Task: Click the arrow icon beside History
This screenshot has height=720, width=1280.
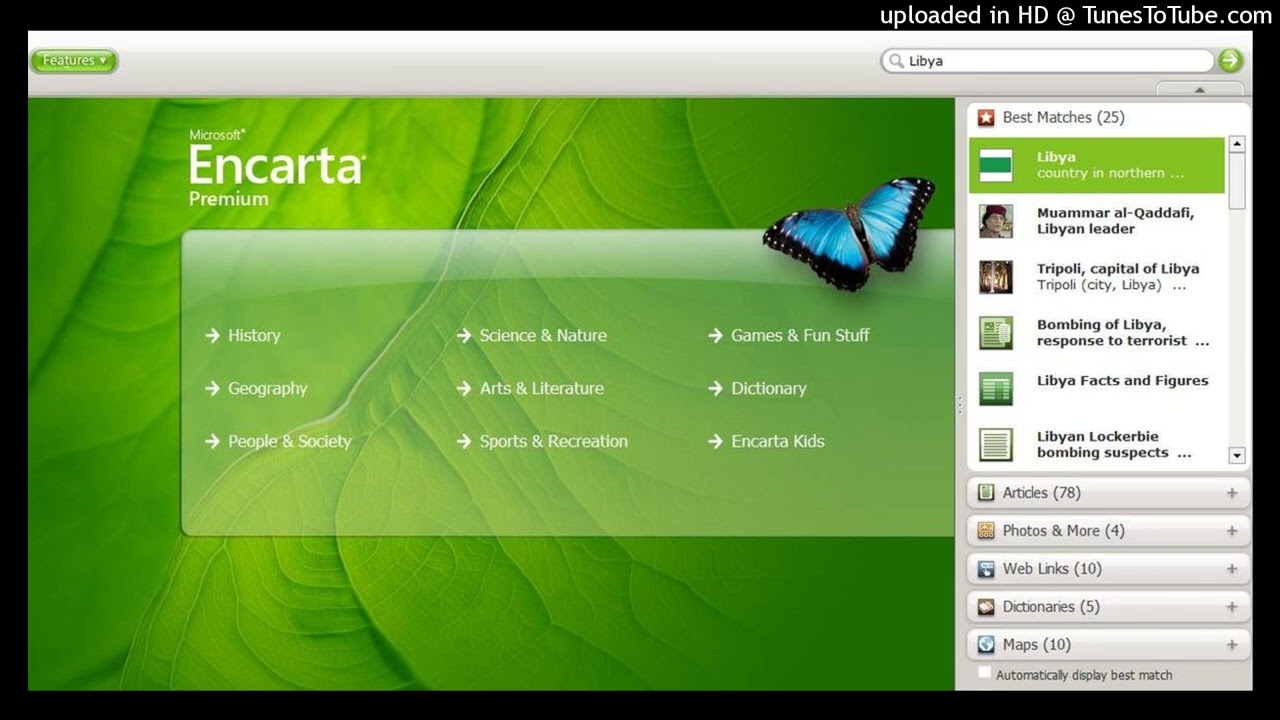Action: click(212, 336)
